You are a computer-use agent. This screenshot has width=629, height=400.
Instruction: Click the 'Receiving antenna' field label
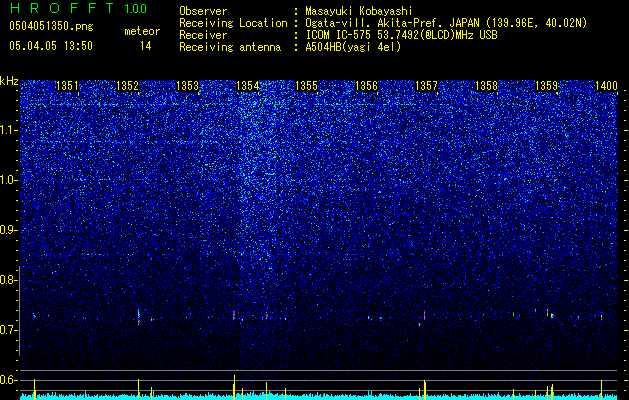[230, 47]
